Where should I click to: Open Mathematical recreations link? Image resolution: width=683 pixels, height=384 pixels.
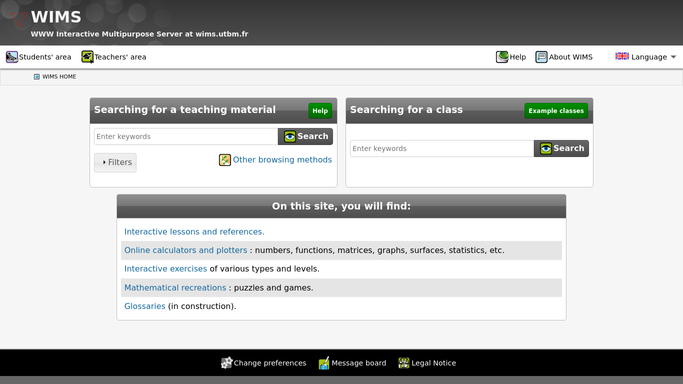pyautogui.click(x=175, y=288)
